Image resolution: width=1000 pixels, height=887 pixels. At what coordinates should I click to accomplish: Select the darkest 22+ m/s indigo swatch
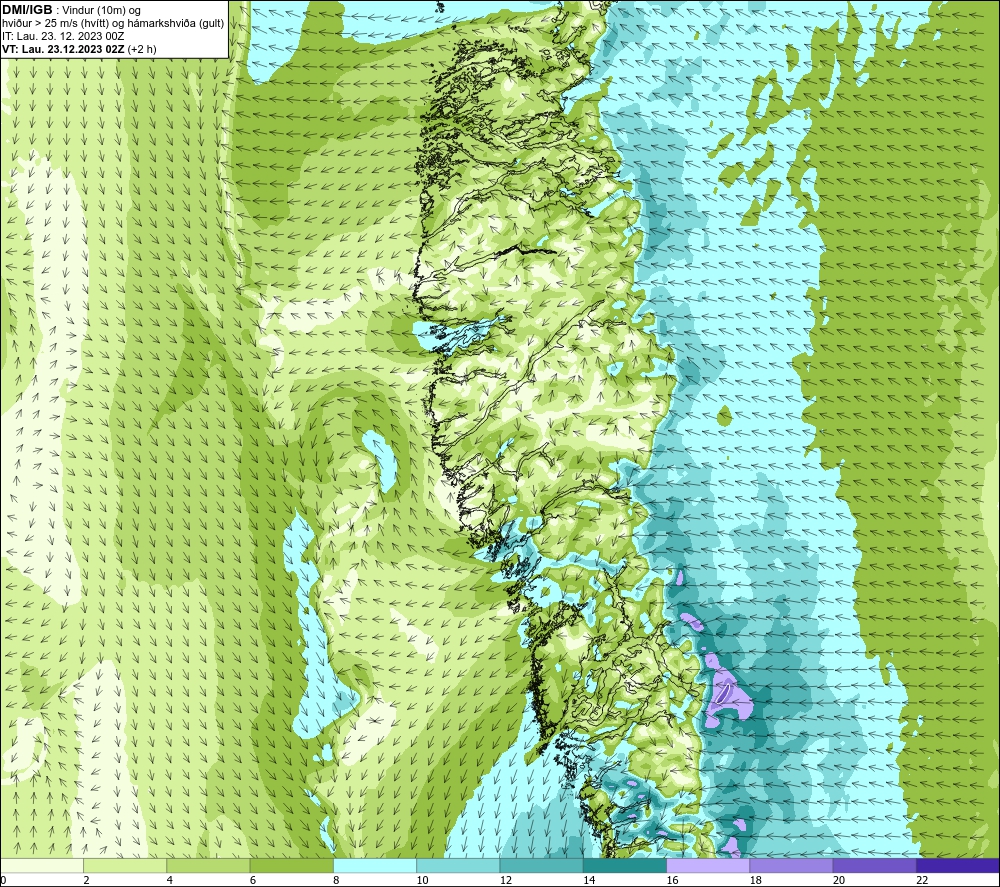click(x=958, y=865)
